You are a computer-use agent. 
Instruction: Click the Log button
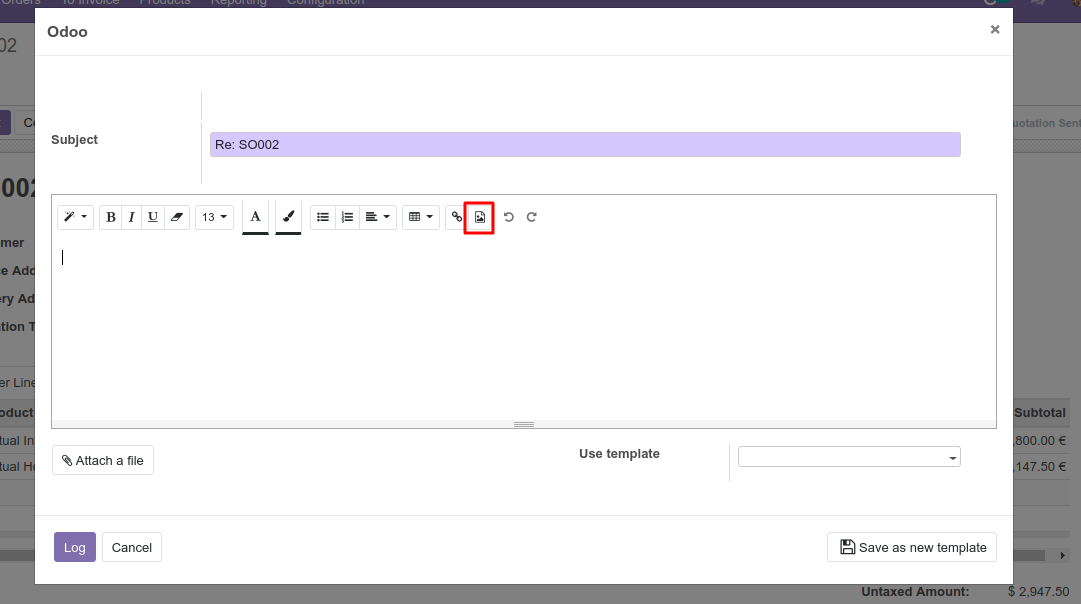click(74, 547)
